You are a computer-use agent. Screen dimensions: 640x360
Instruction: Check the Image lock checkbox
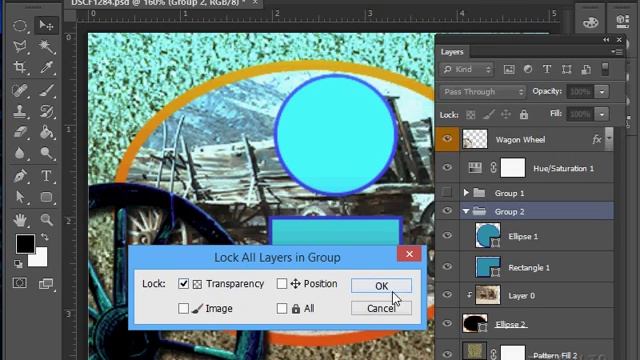183,309
